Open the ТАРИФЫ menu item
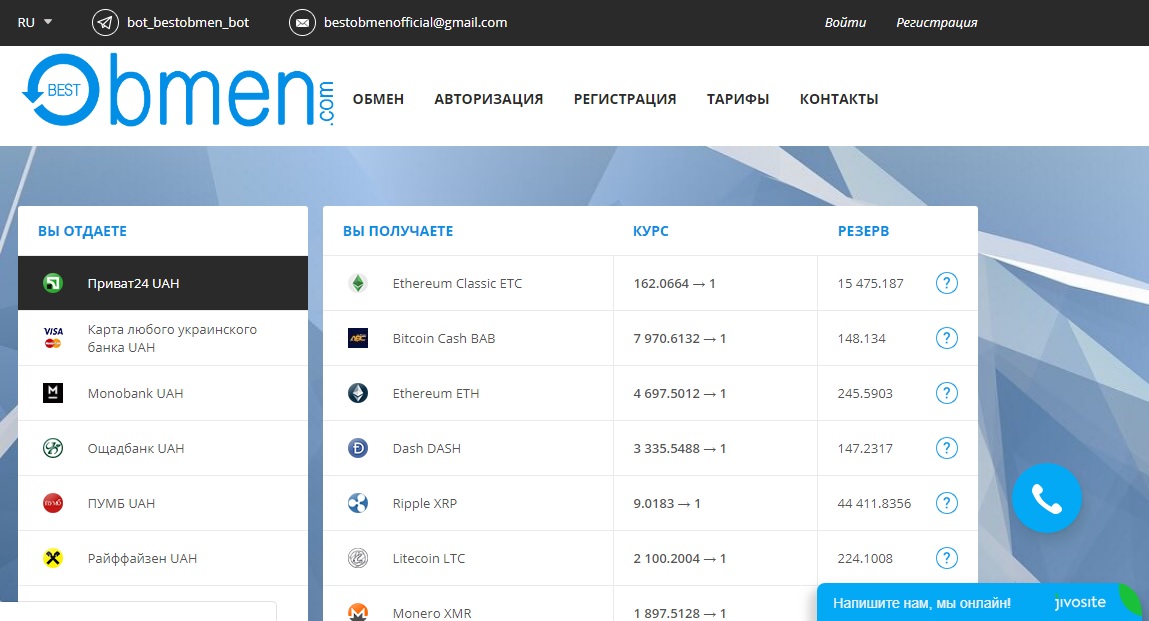This screenshot has width=1149, height=621. tap(737, 99)
